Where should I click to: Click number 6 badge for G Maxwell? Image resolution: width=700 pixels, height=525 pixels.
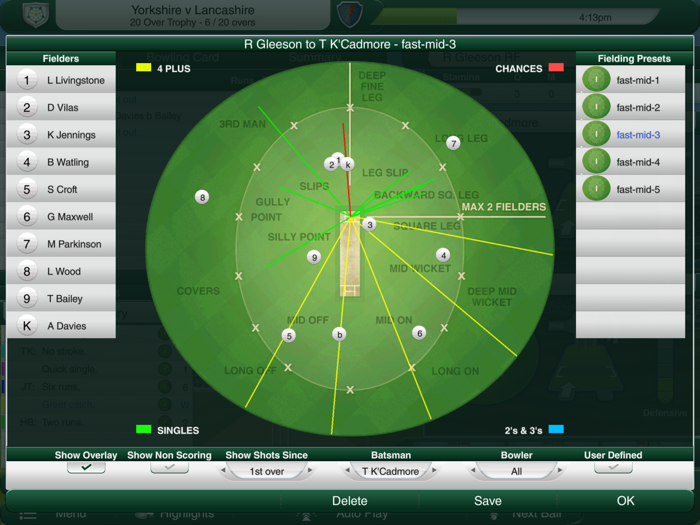(x=27, y=217)
